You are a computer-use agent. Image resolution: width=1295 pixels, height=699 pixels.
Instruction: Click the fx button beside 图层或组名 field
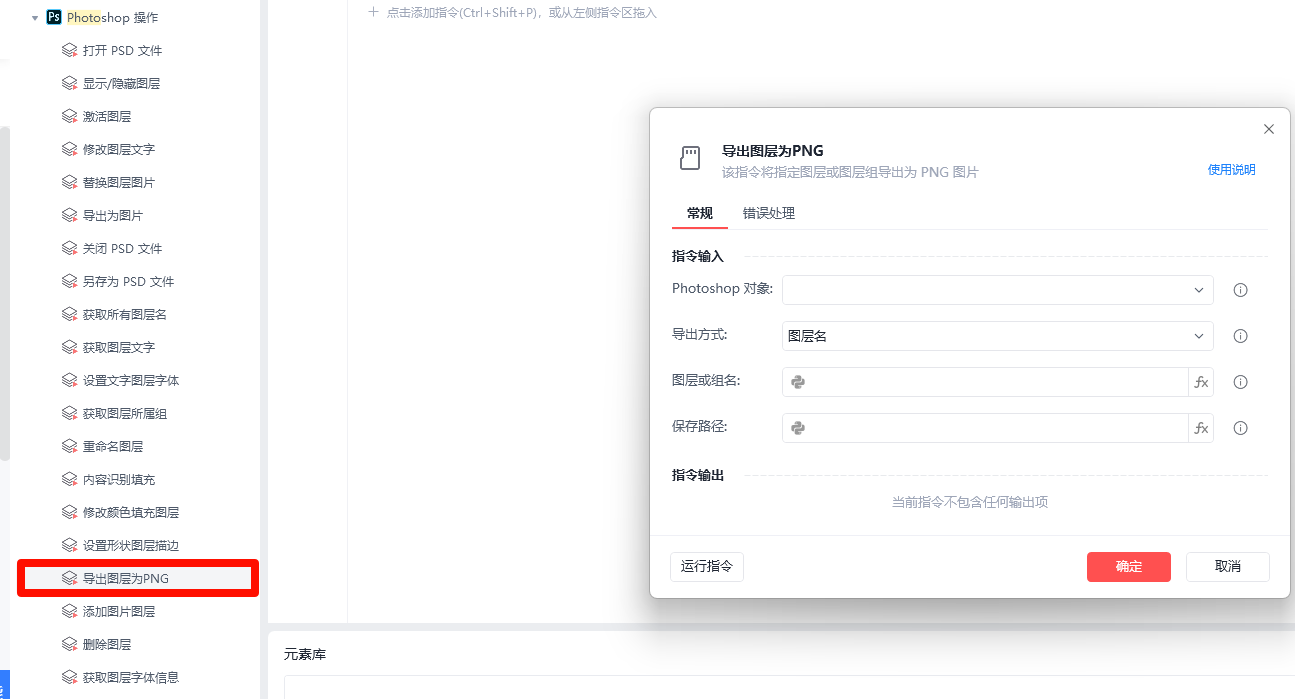click(1201, 382)
